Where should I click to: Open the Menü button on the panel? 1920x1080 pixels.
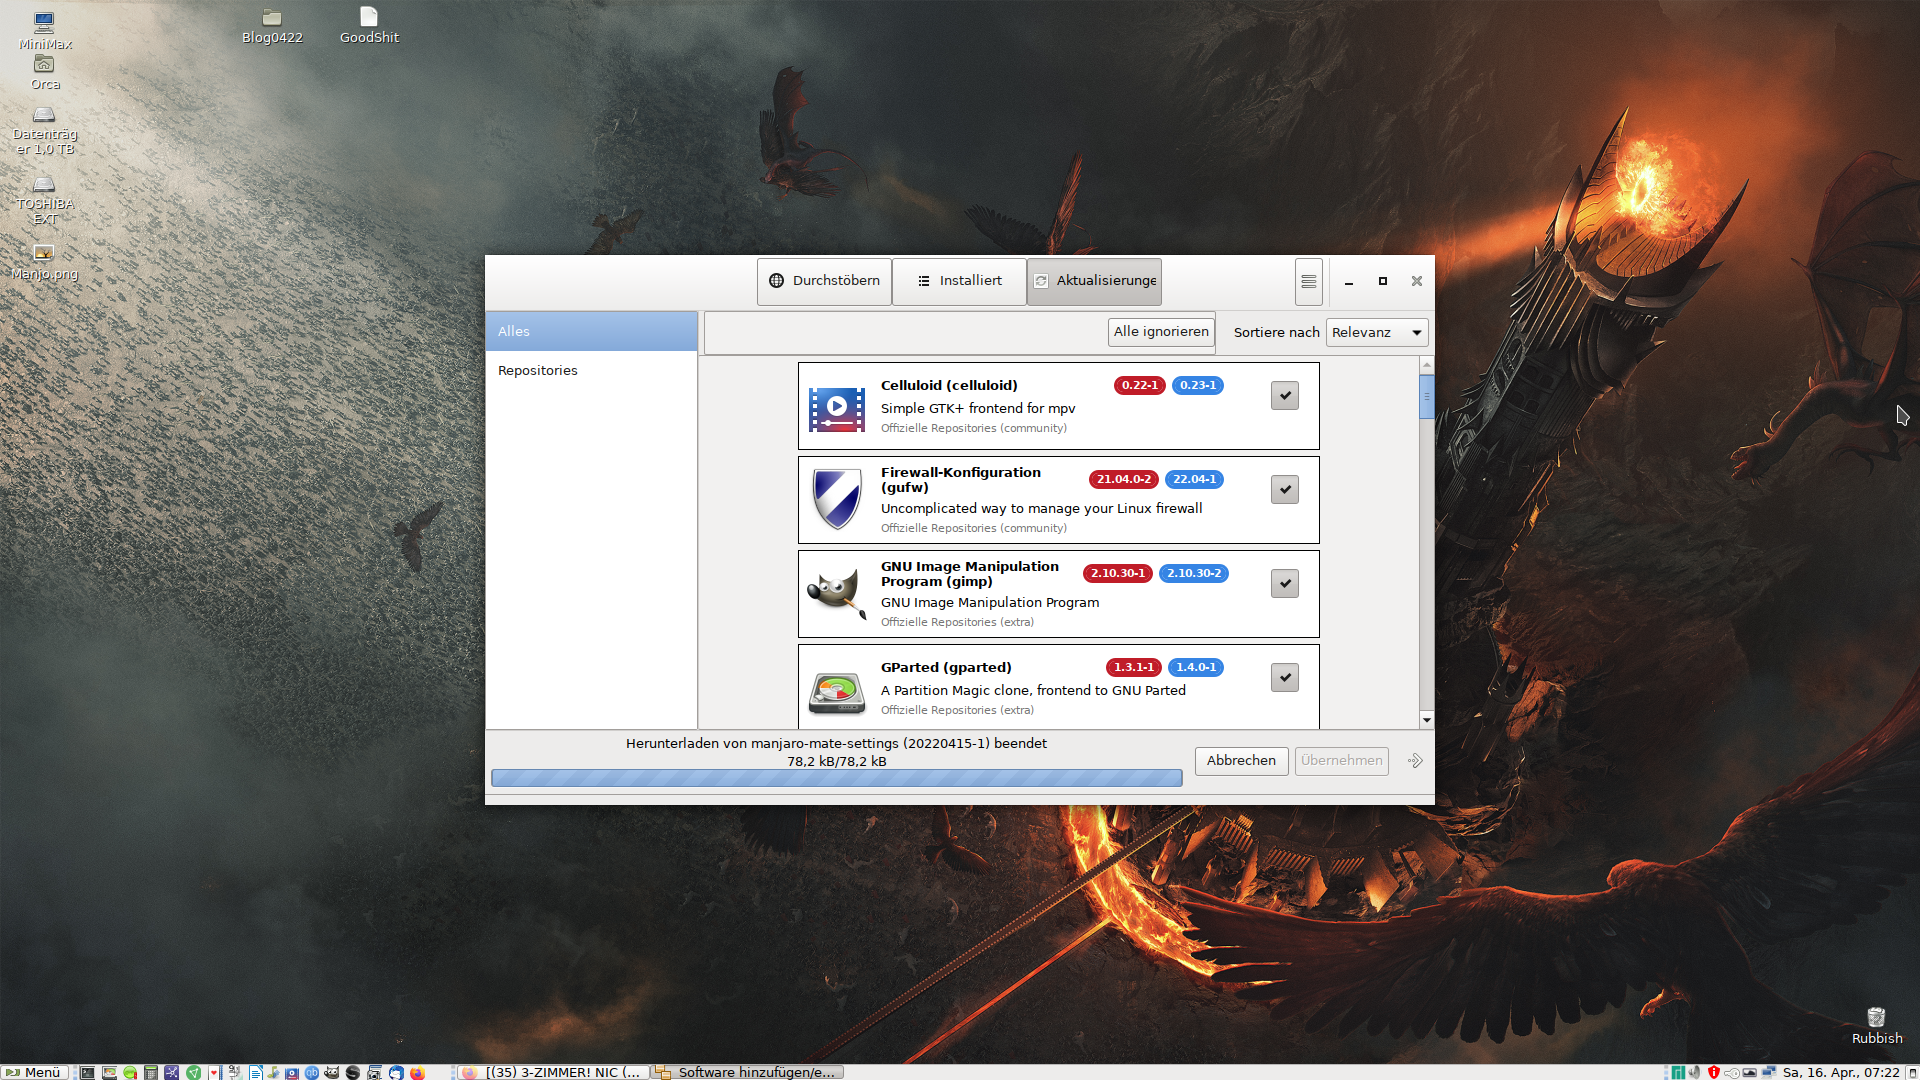(x=34, y=1072)
